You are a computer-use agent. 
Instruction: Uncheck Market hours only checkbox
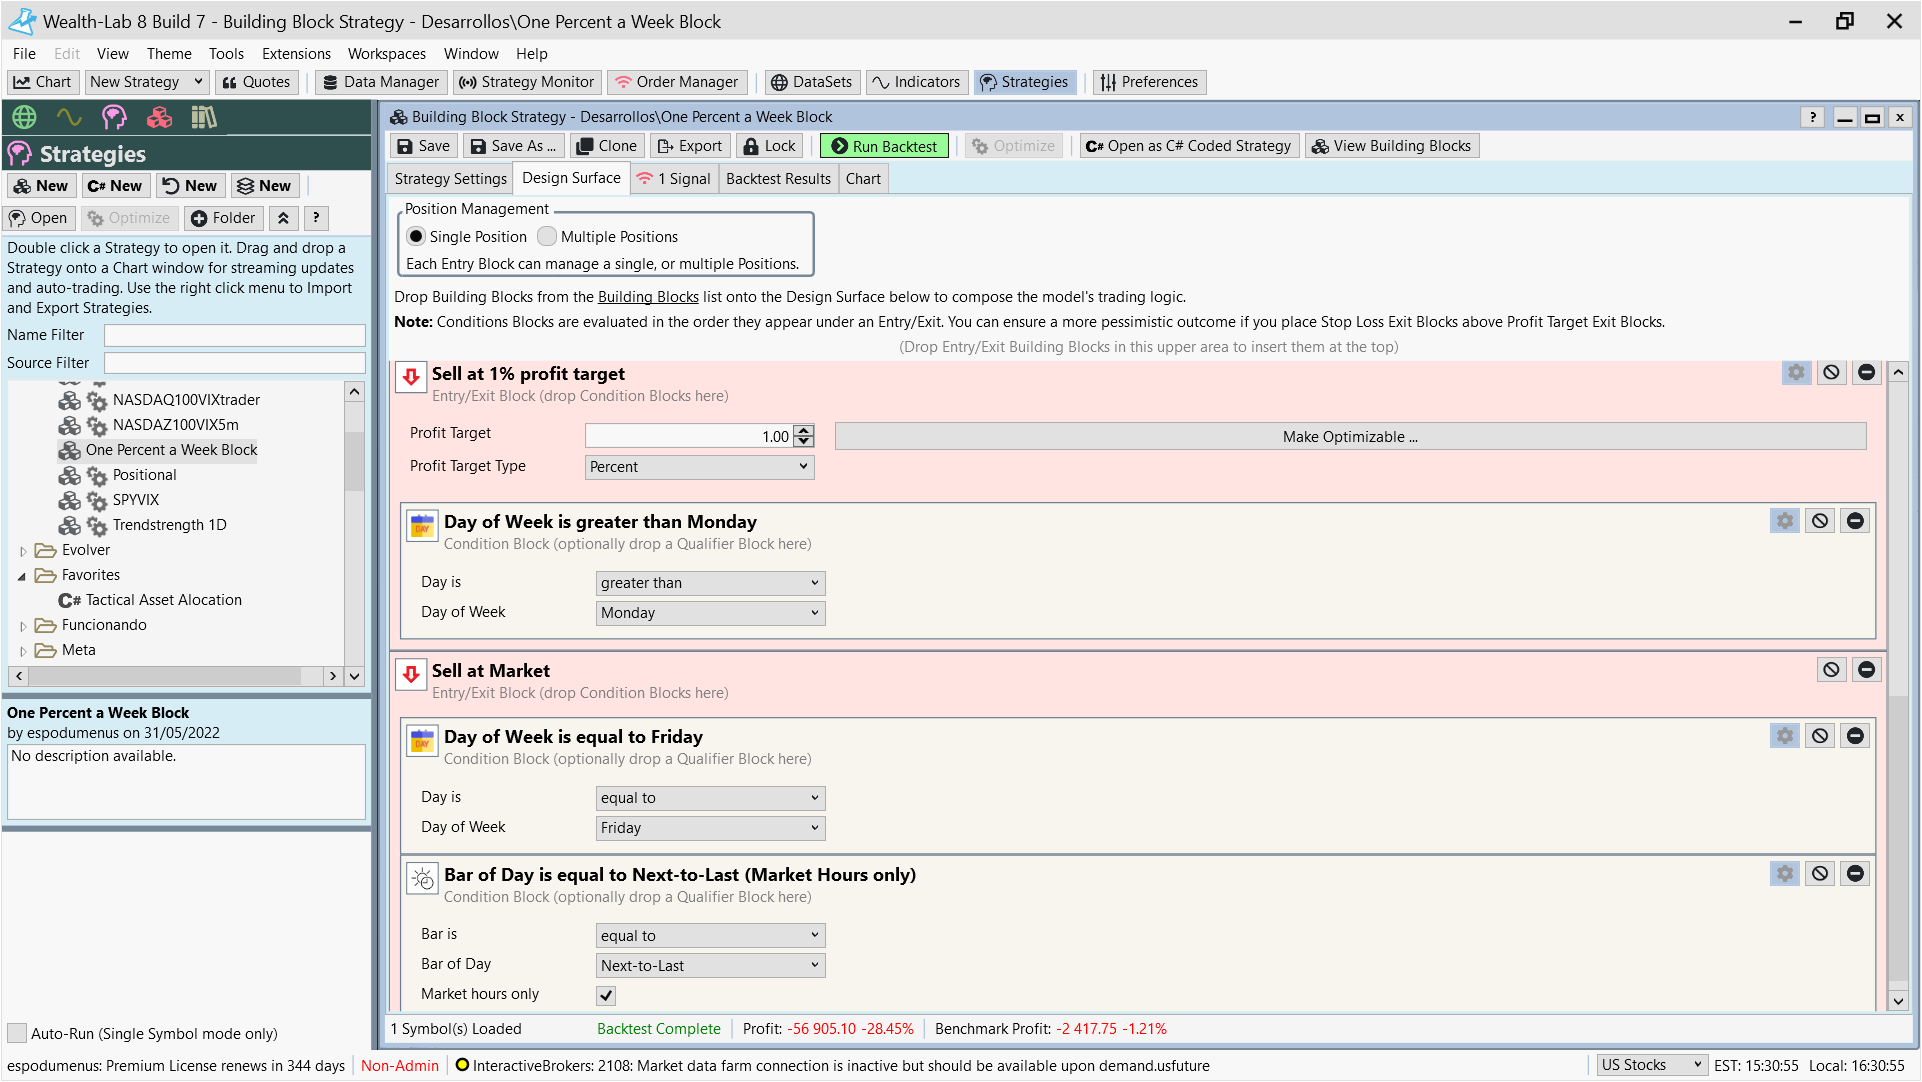click(606, 995)
